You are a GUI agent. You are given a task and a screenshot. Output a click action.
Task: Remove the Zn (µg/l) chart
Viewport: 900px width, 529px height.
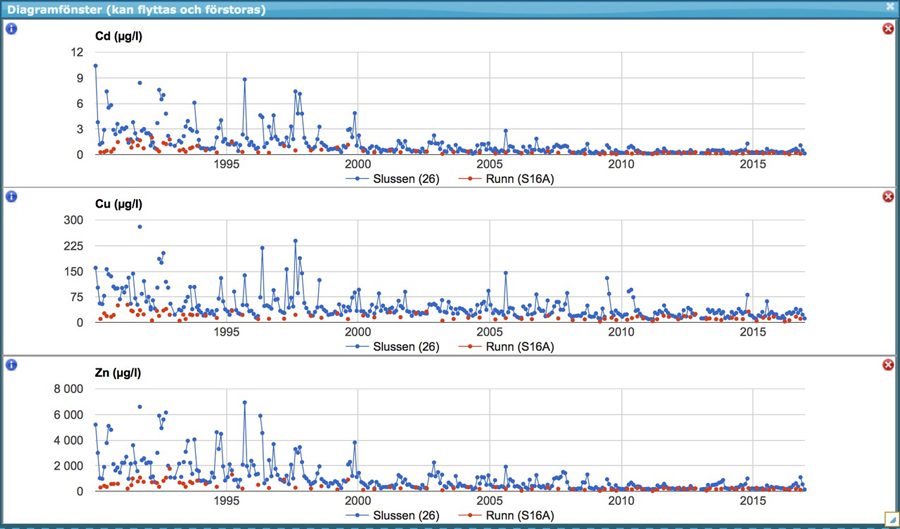point(888,365)
